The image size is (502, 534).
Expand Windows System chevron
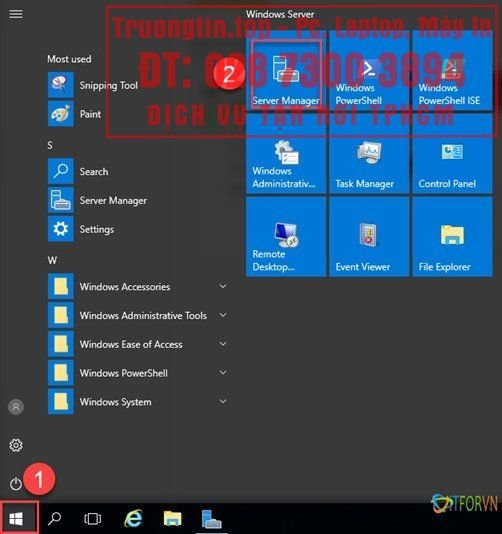pyautogui.click(x=223, y=401)
